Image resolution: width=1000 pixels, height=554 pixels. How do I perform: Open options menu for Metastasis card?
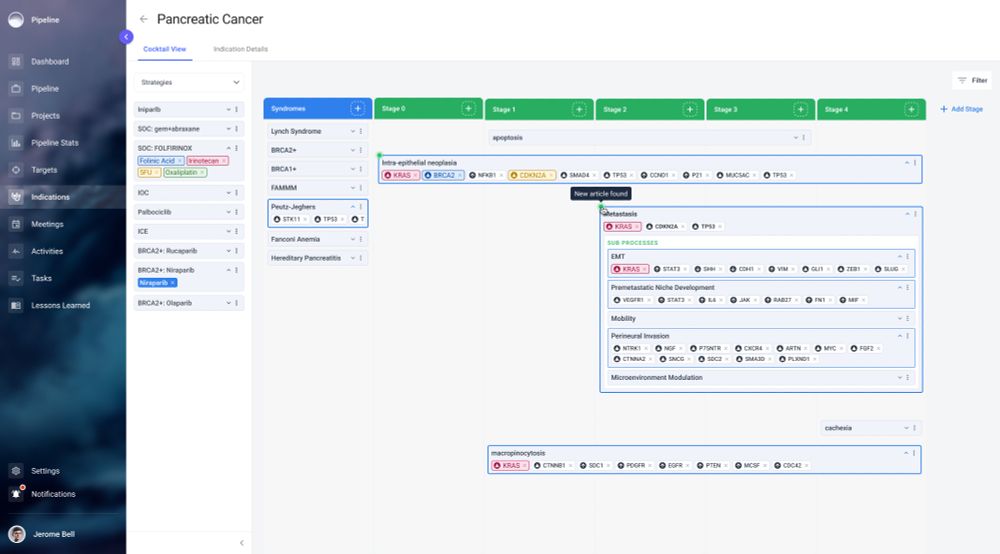point(916,214)
